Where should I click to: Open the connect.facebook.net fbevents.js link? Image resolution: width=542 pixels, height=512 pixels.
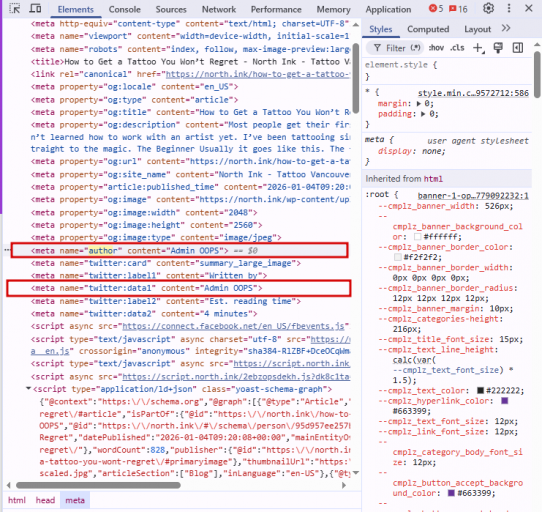point(233,326)
